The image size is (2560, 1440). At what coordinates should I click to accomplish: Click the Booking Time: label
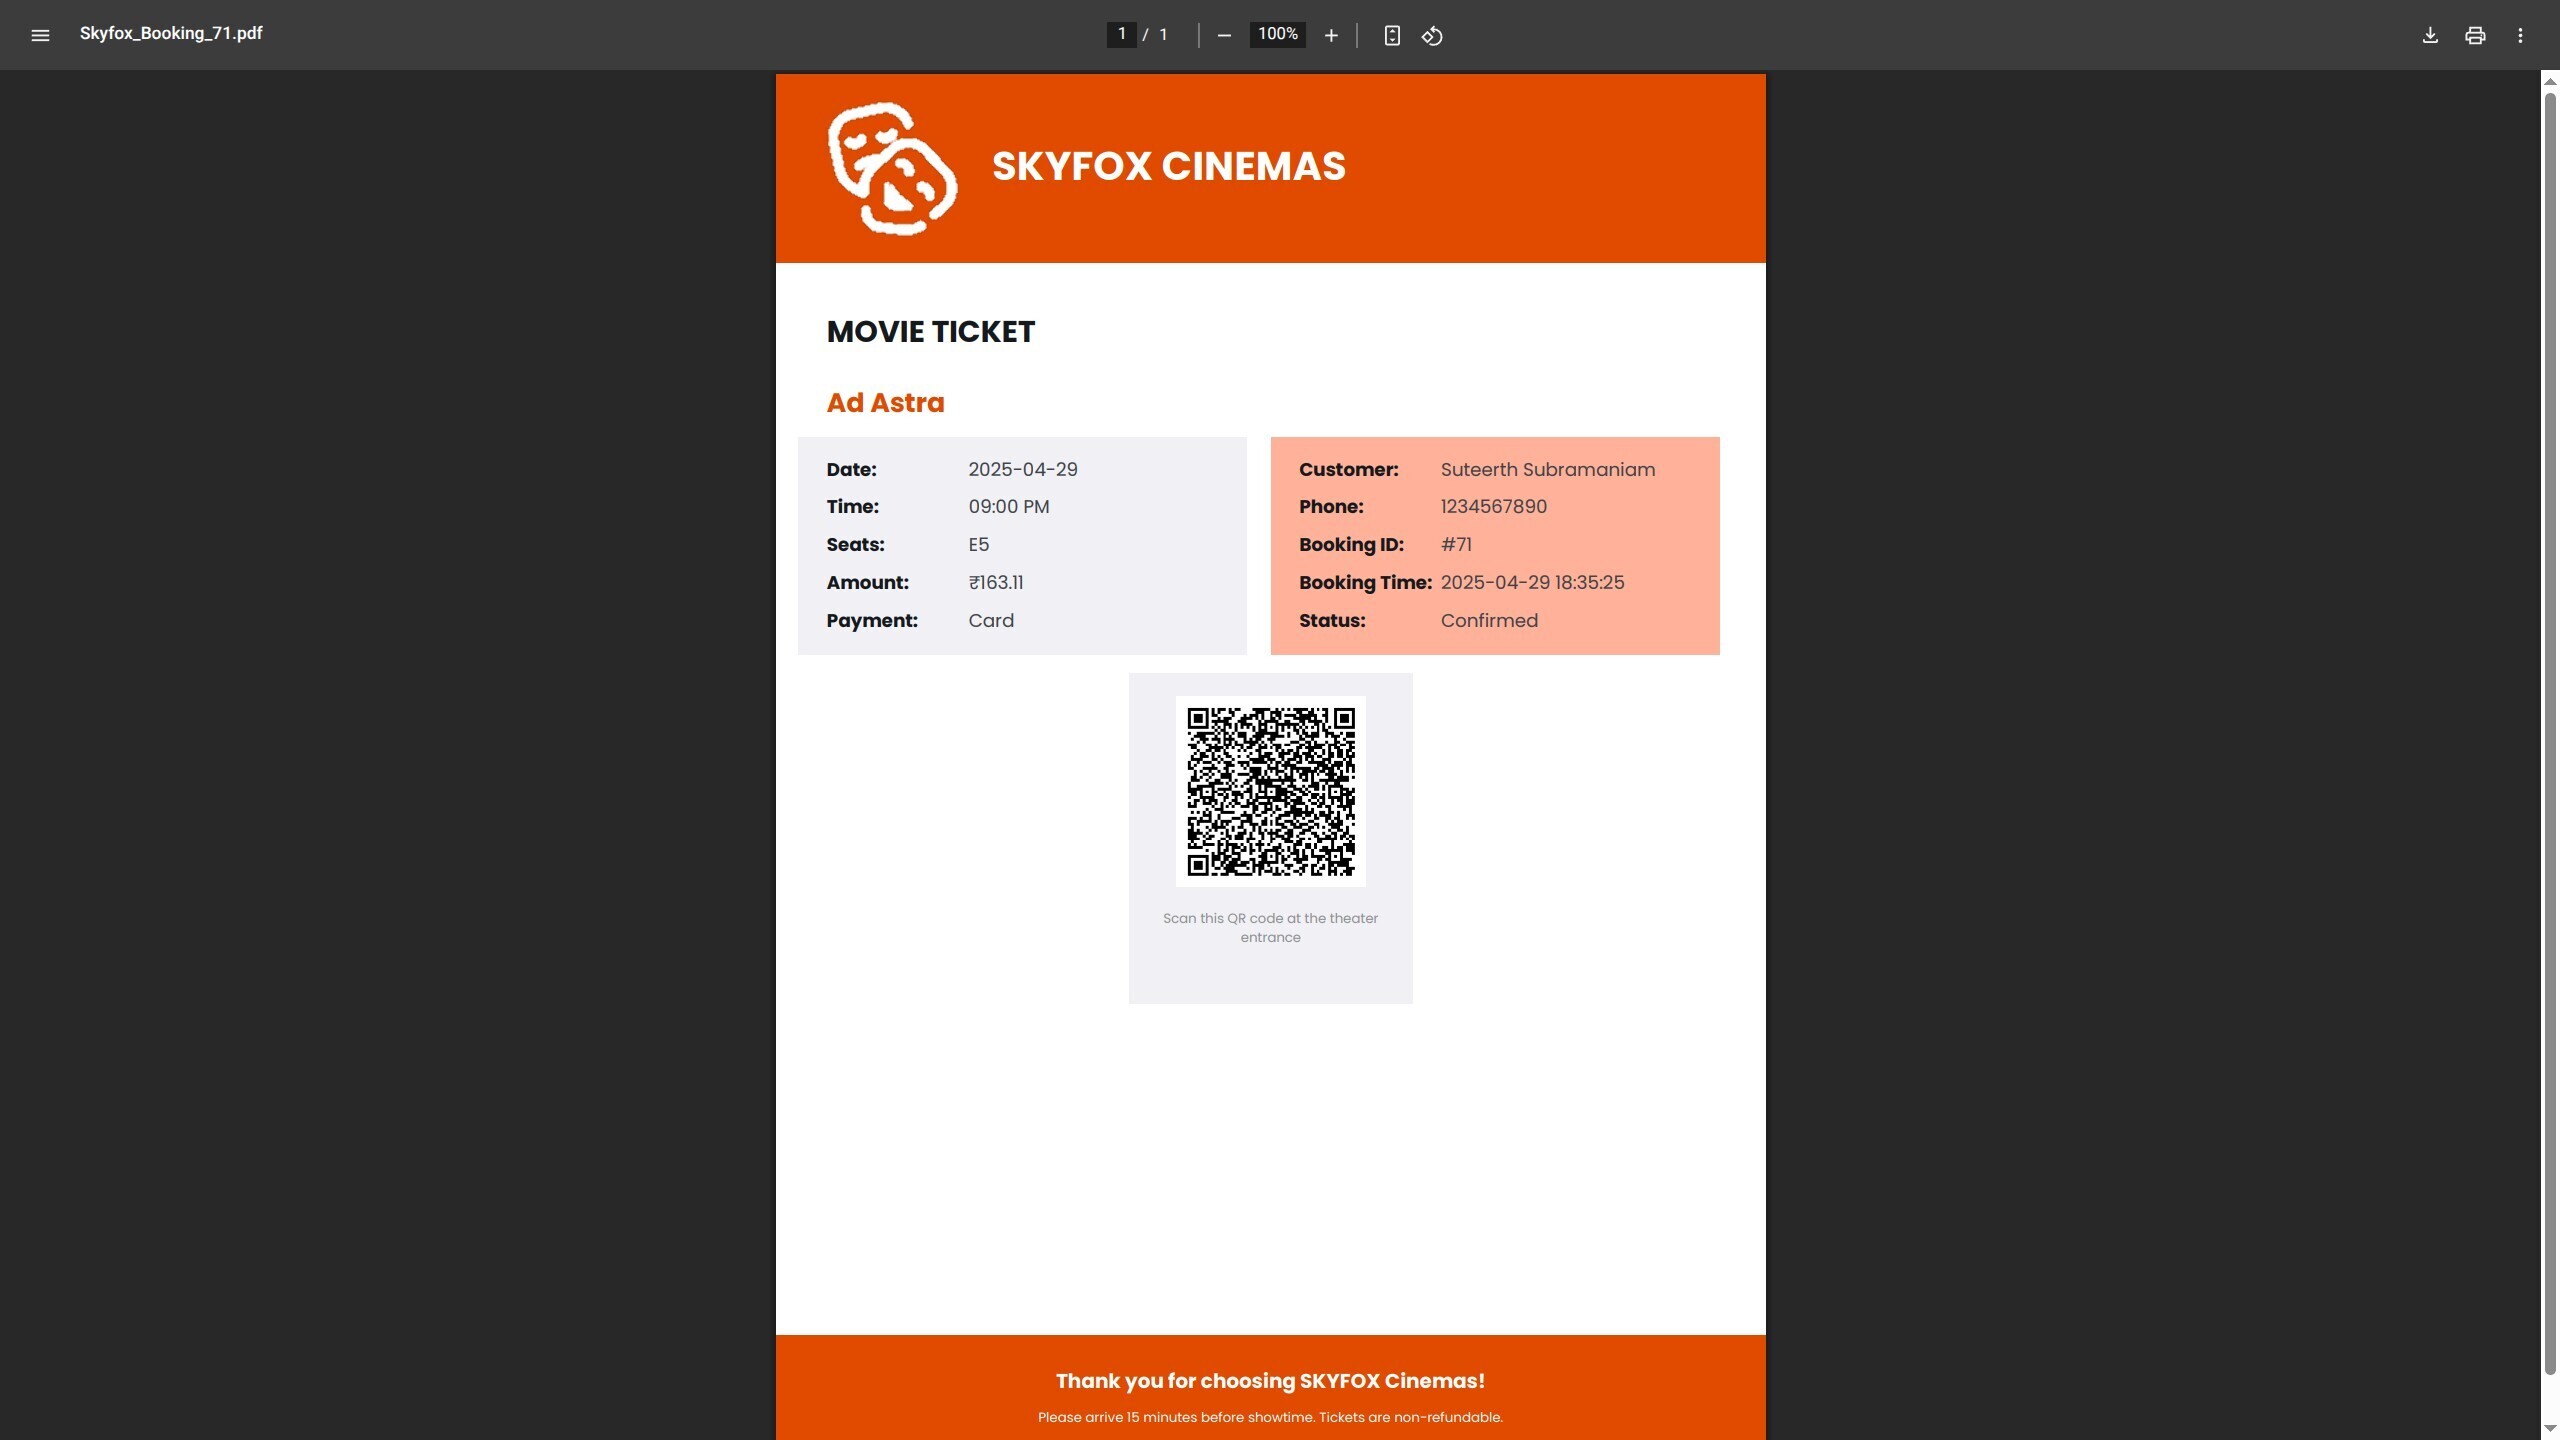(1365, 583)
